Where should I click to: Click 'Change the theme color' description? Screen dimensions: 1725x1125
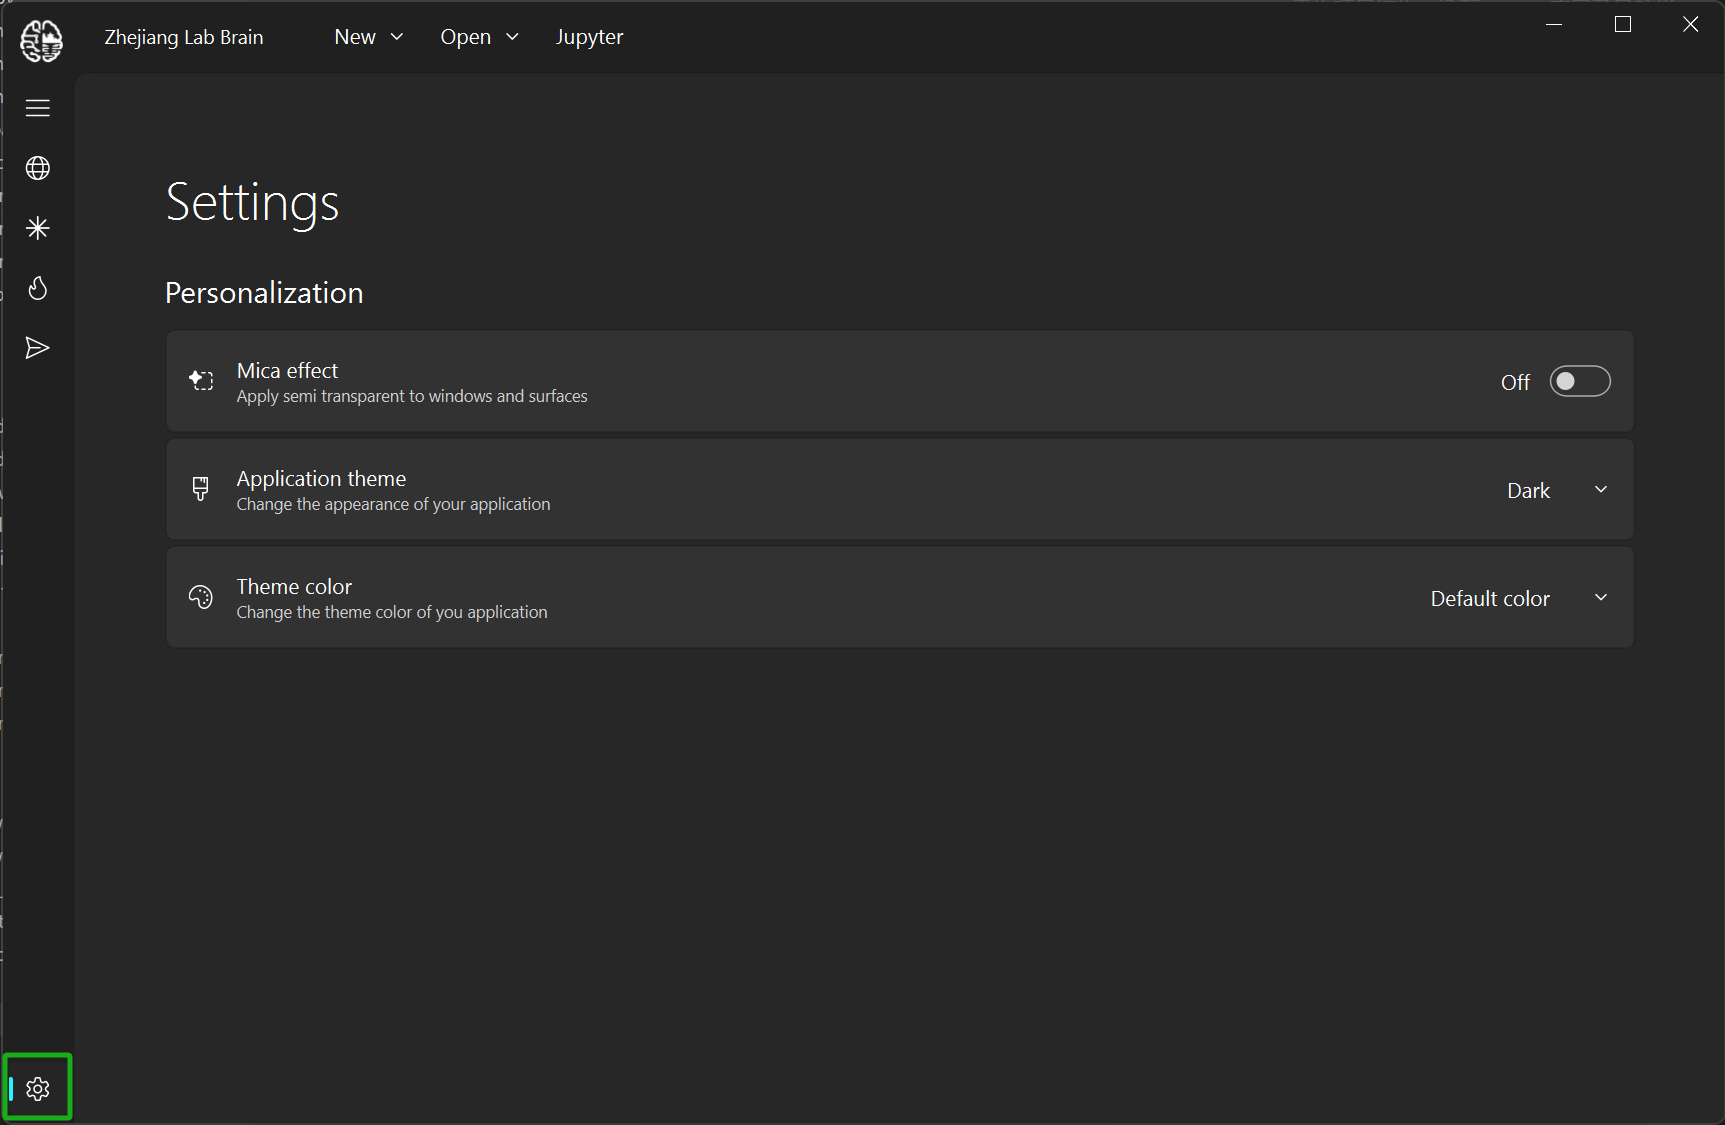click(392, 612)
